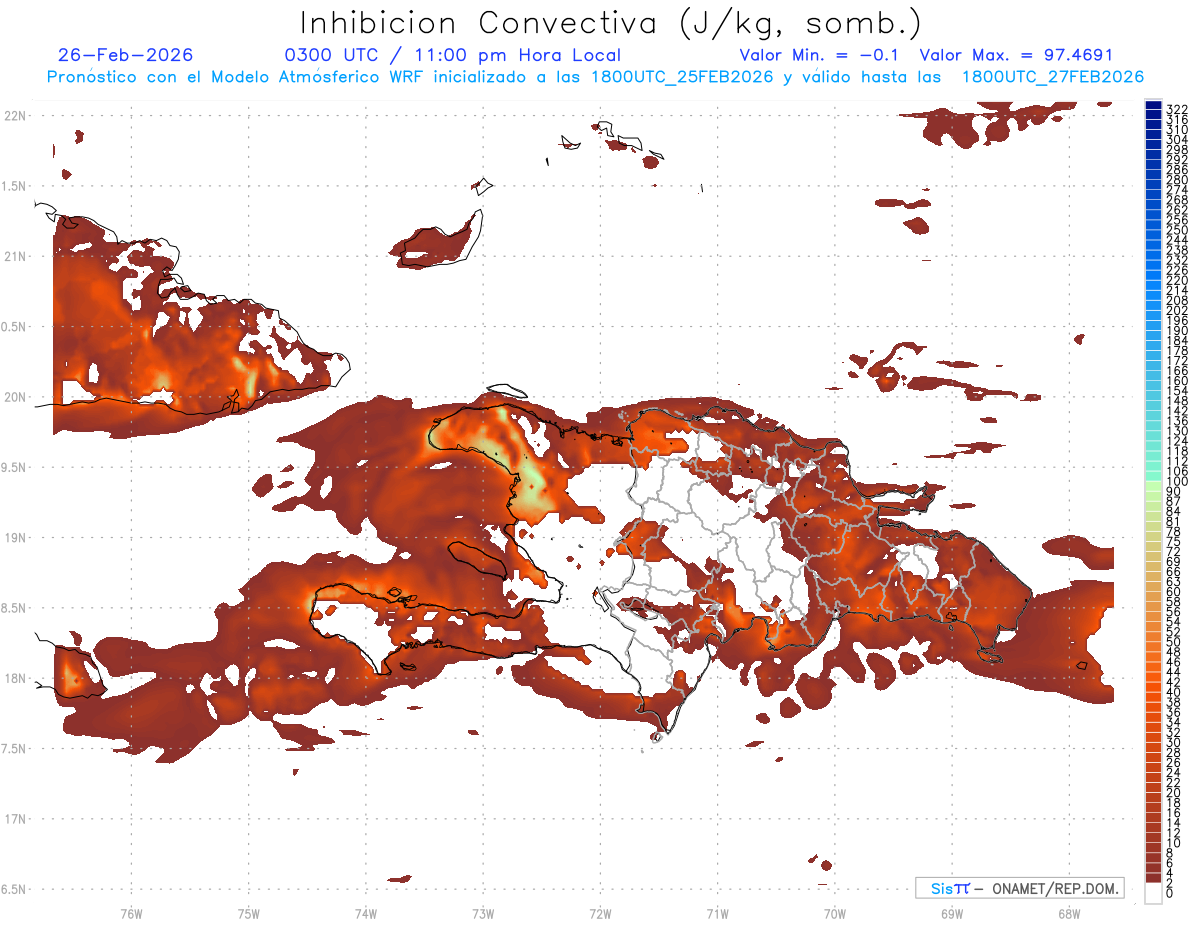Click the '75W' longitude label
This screenshot has width=1200, height=927.
click(249, 913)
